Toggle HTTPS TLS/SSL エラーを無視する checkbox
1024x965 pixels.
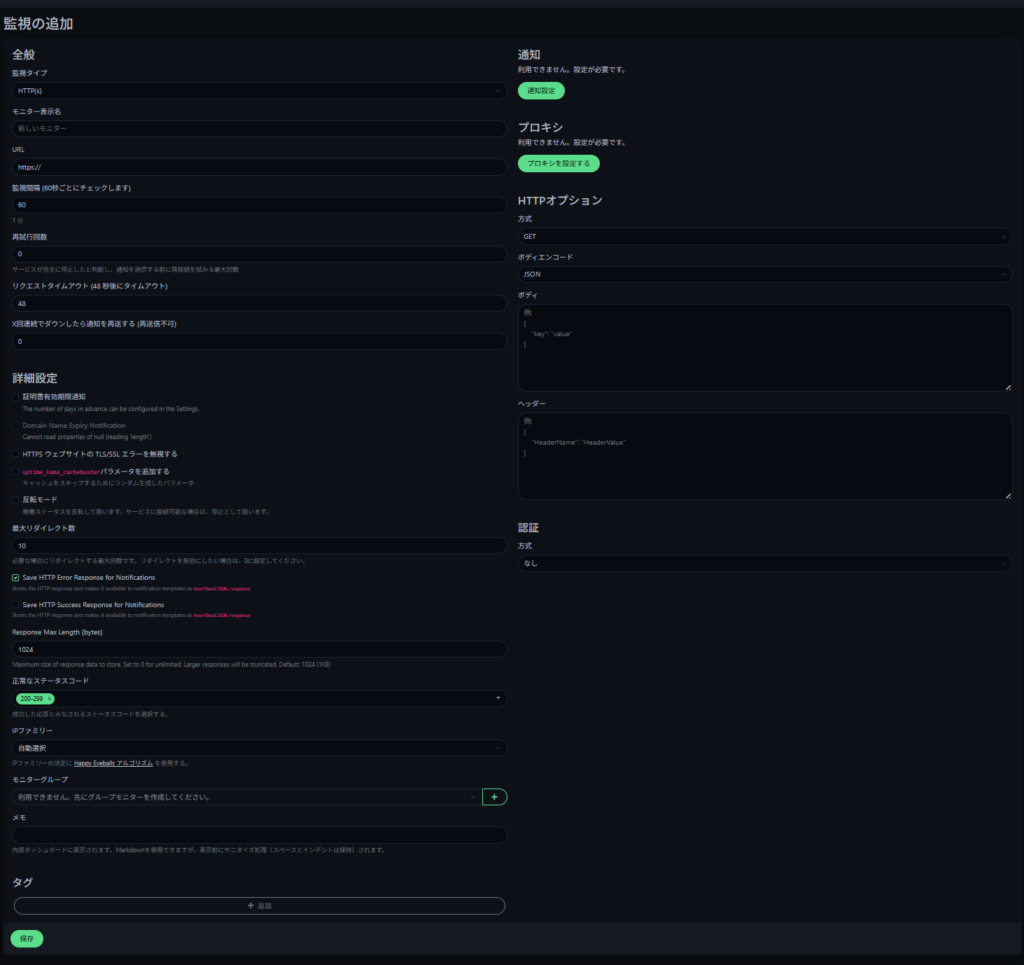[16, 454]
